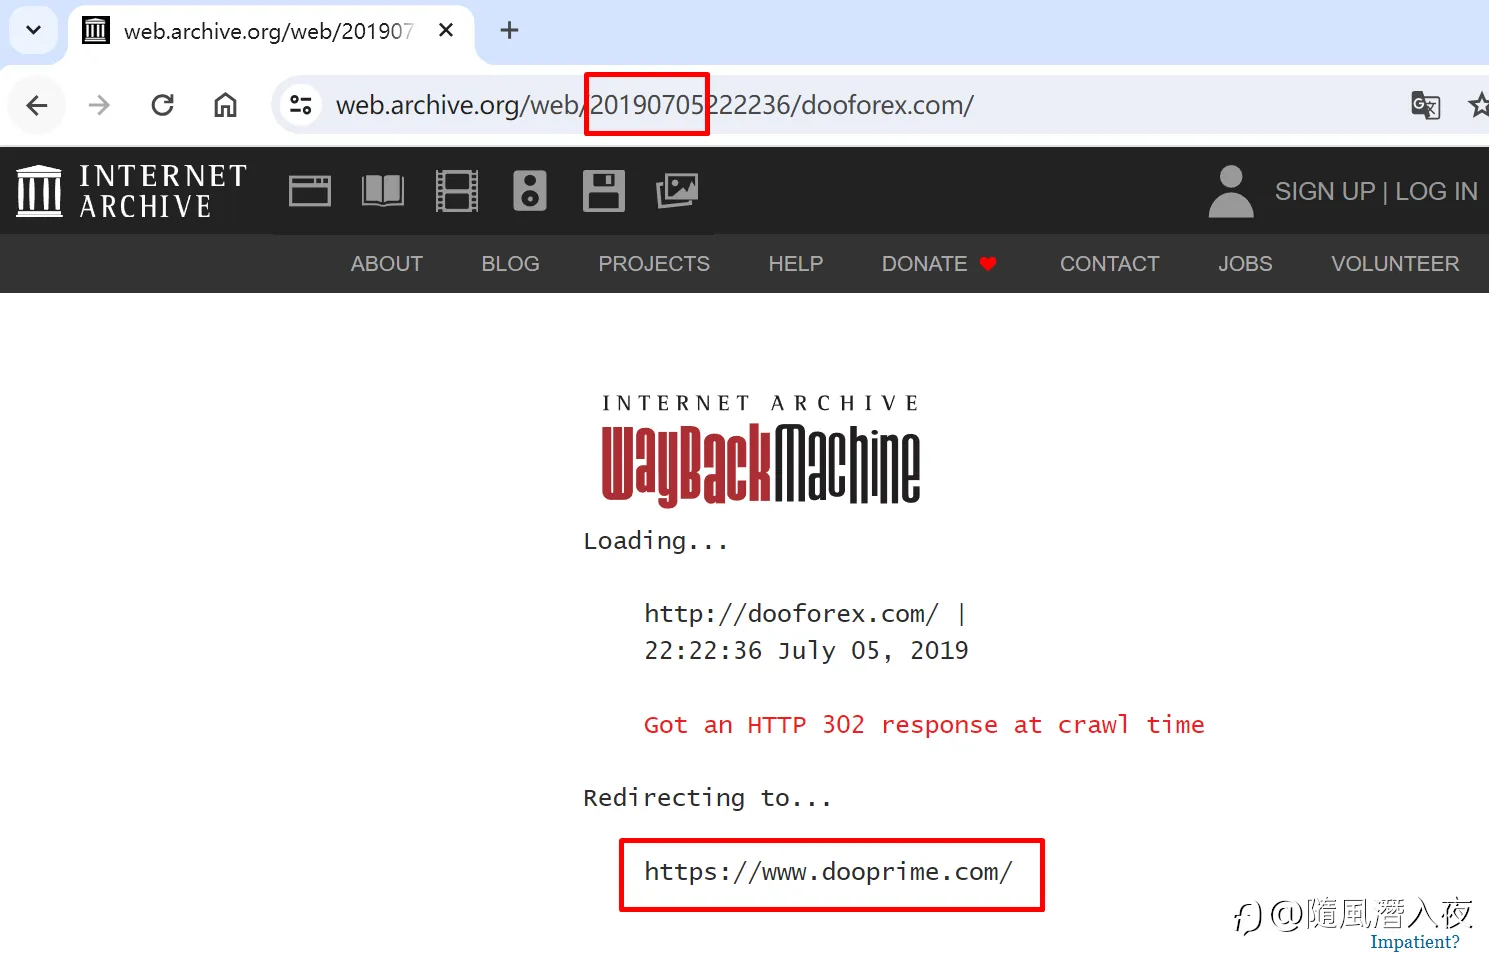Viewport: 1489px width, 970px height.
Task: Open the Texts book icon
Action: coord(383,191)
